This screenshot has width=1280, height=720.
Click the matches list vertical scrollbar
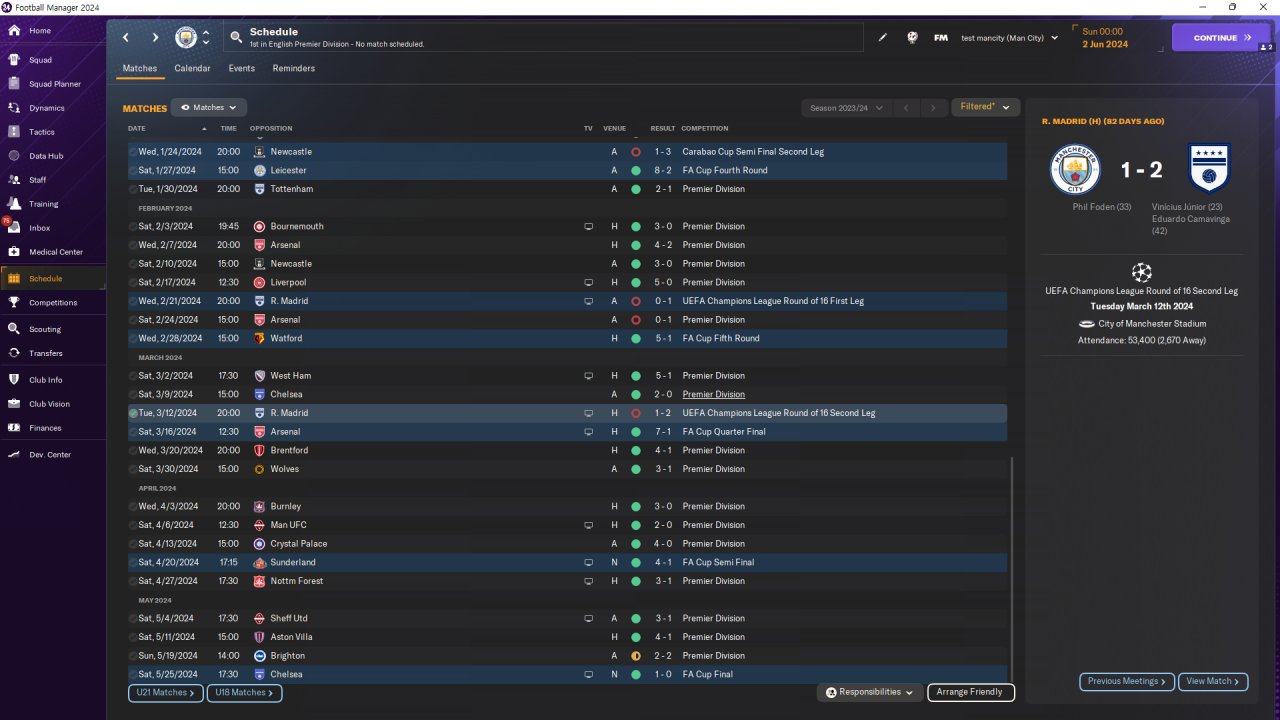1012,570
